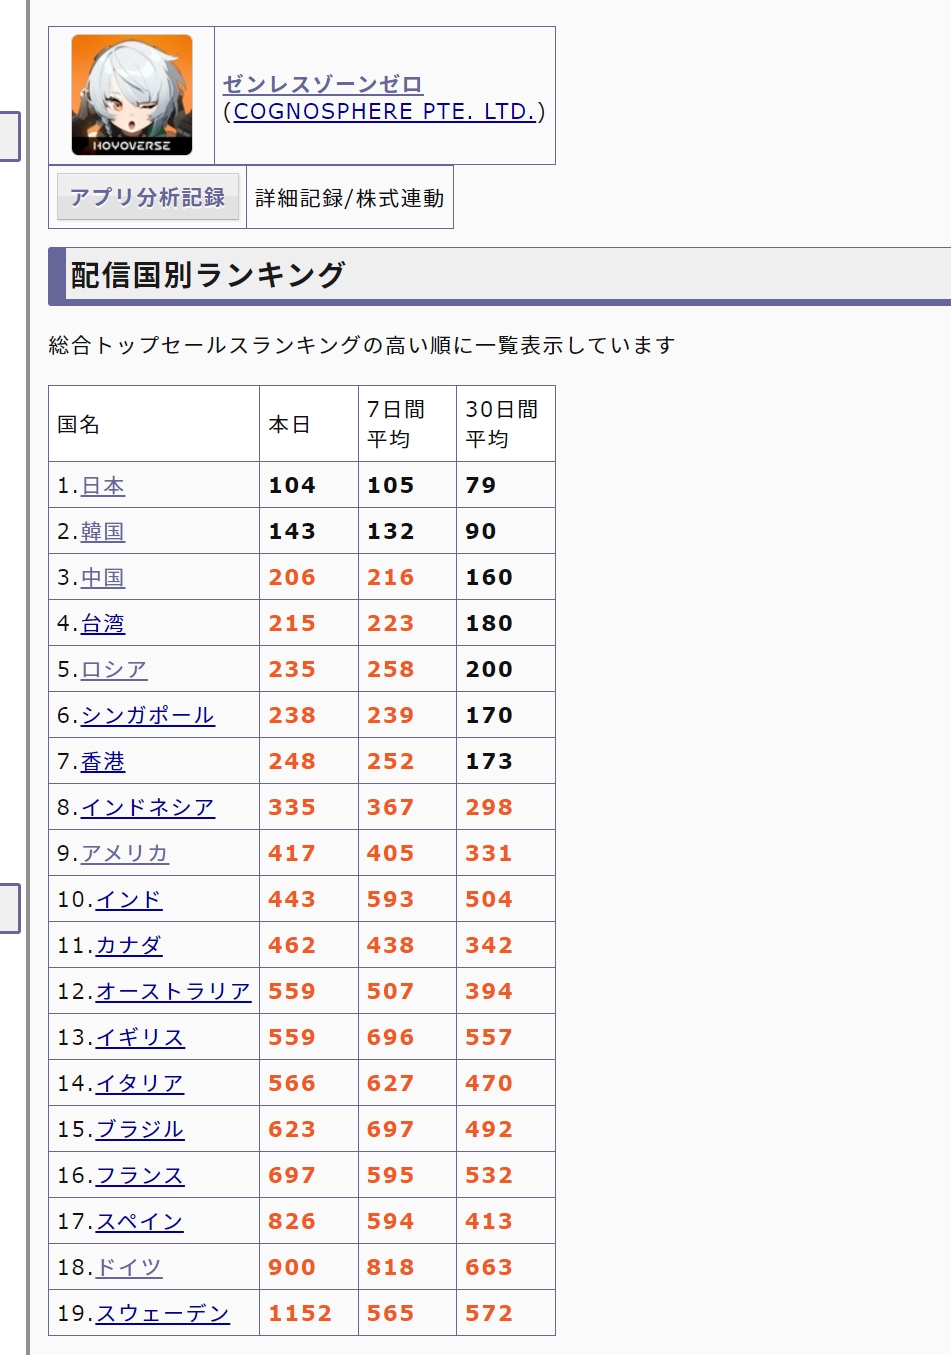Open the ドイツ country link
Viewport: 951px width, 1355px height.
[129, 1268]
